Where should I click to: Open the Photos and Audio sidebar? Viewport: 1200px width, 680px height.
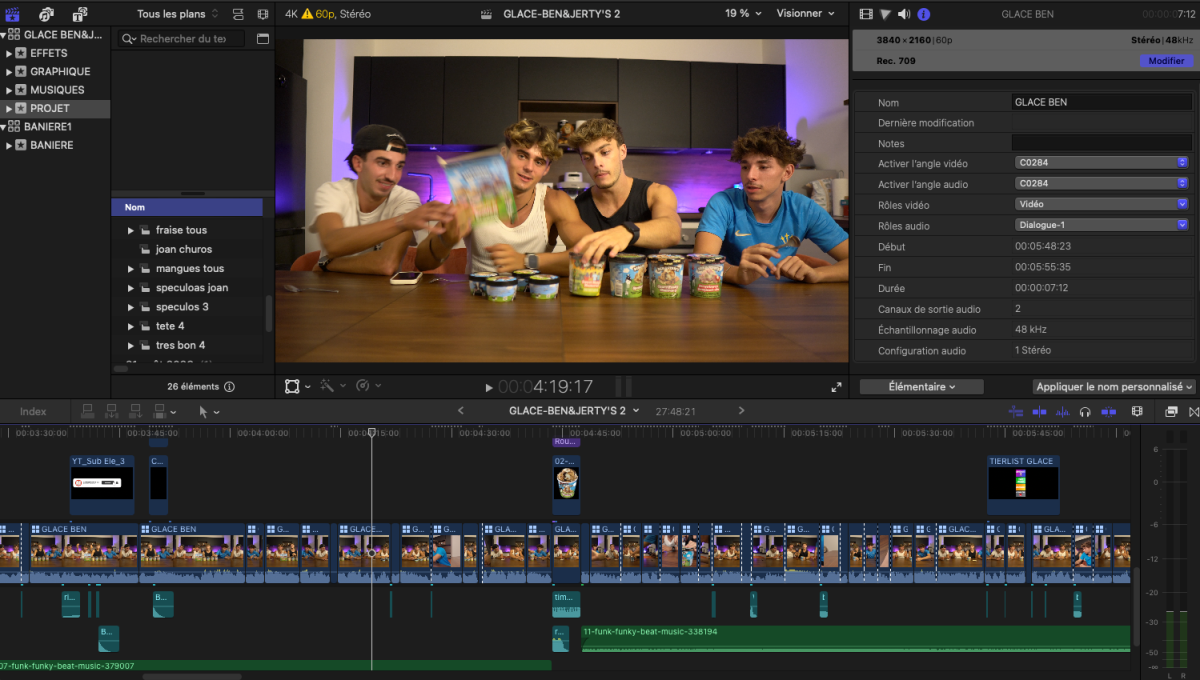[46, 14]
